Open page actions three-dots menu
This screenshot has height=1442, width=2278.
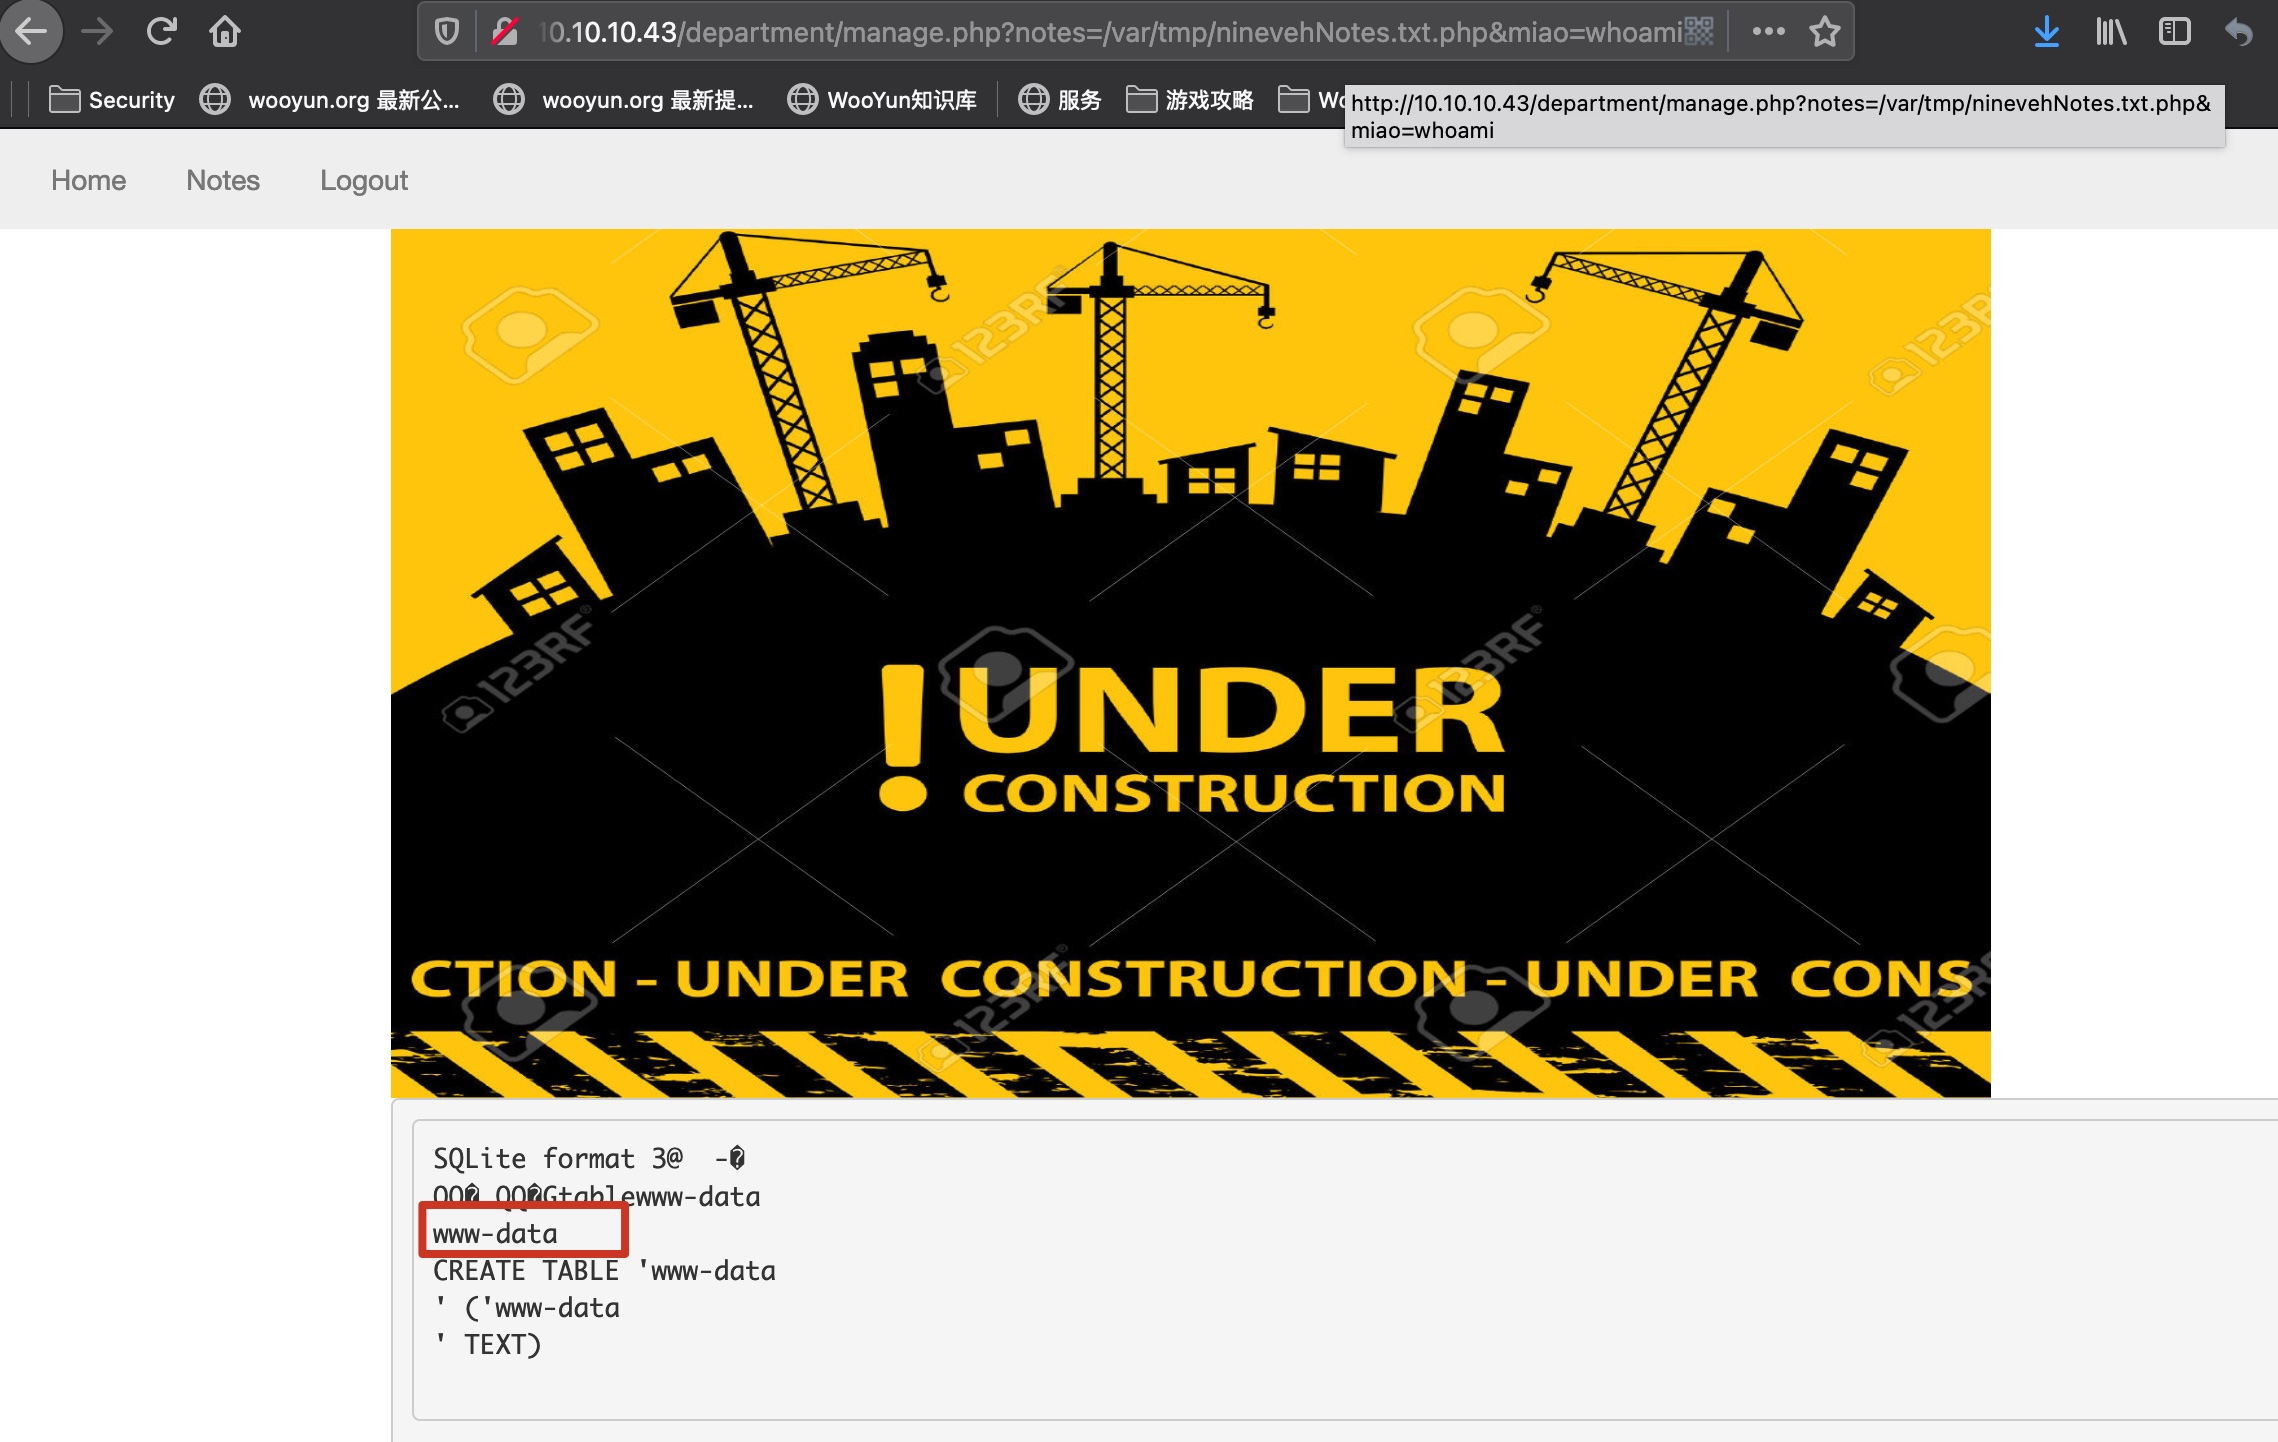click(x=1768, y=32)
